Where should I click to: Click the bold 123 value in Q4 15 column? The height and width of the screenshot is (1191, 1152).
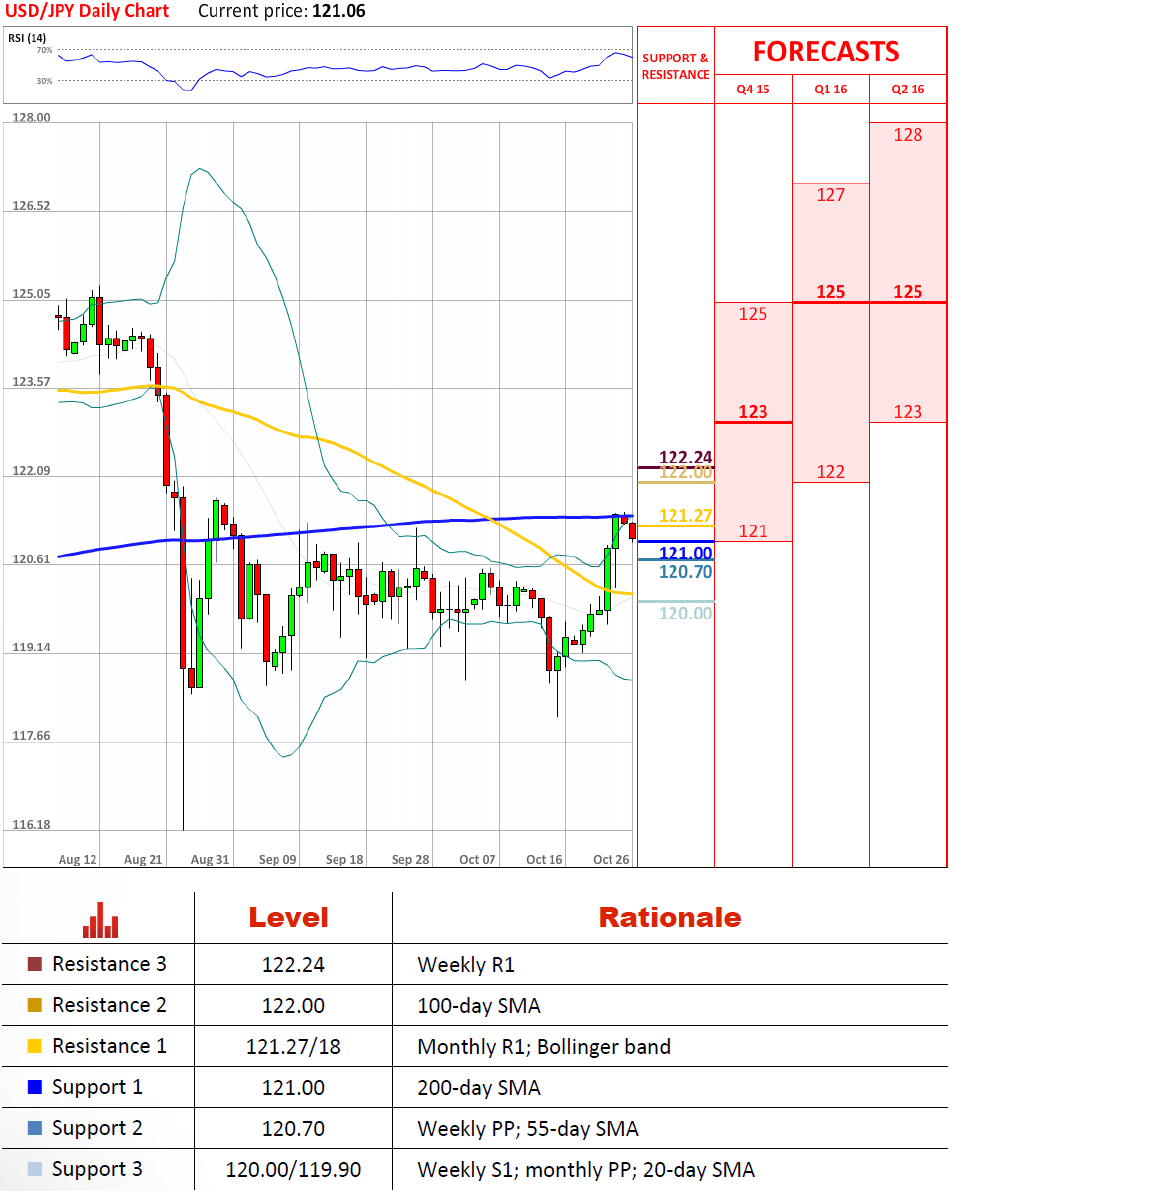tap(753, 412)
